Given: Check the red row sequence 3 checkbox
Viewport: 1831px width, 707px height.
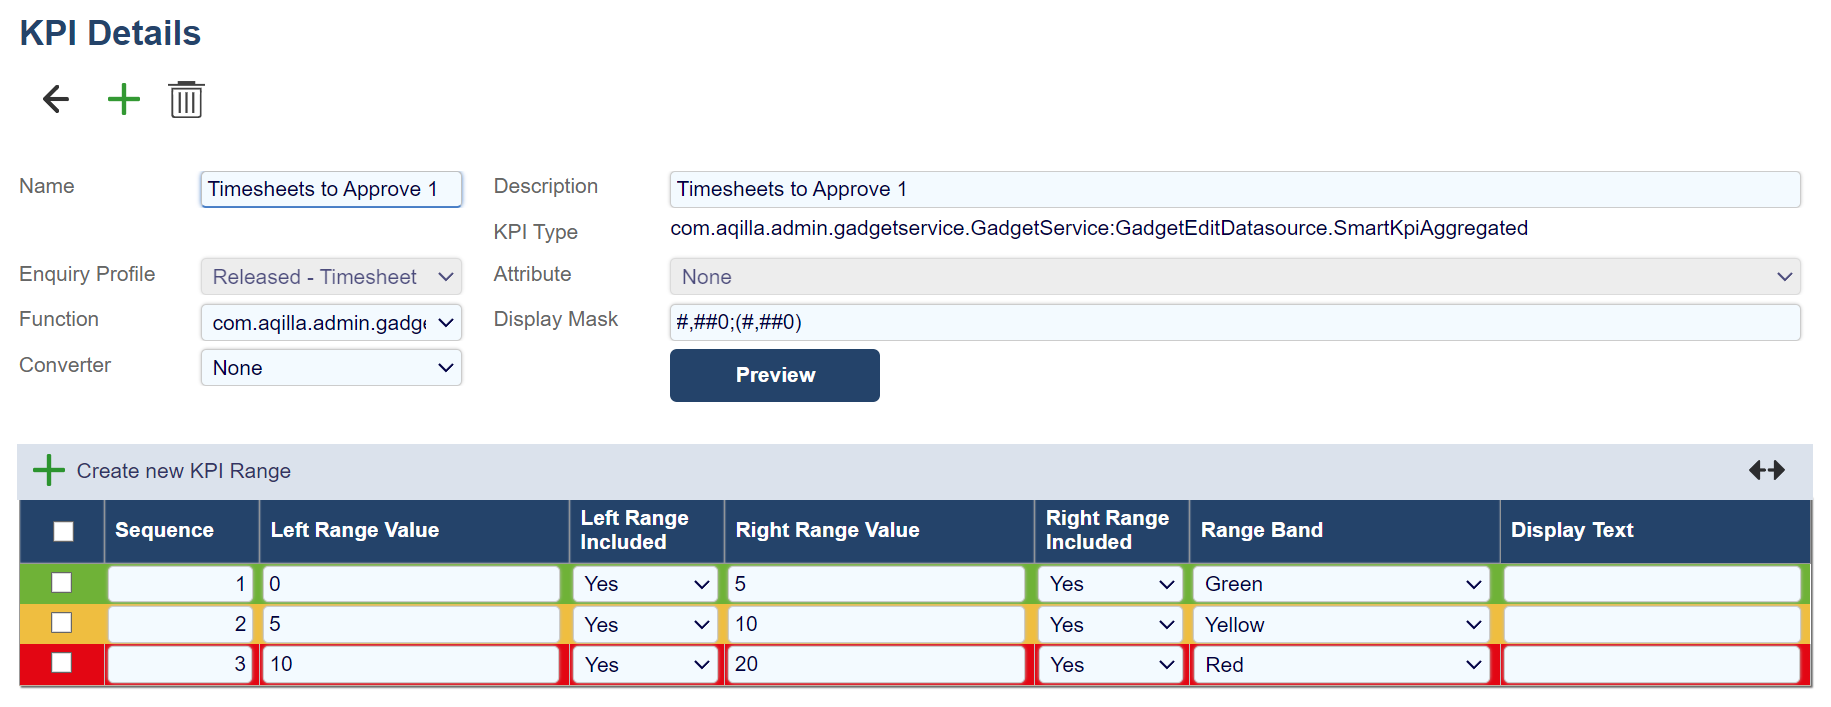Looking at the screenshot, I should pos(62,663).
